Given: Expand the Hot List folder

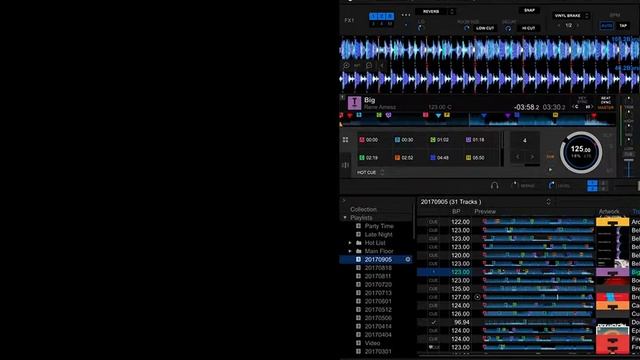Looking at the screenshot, I should point(350,243).
